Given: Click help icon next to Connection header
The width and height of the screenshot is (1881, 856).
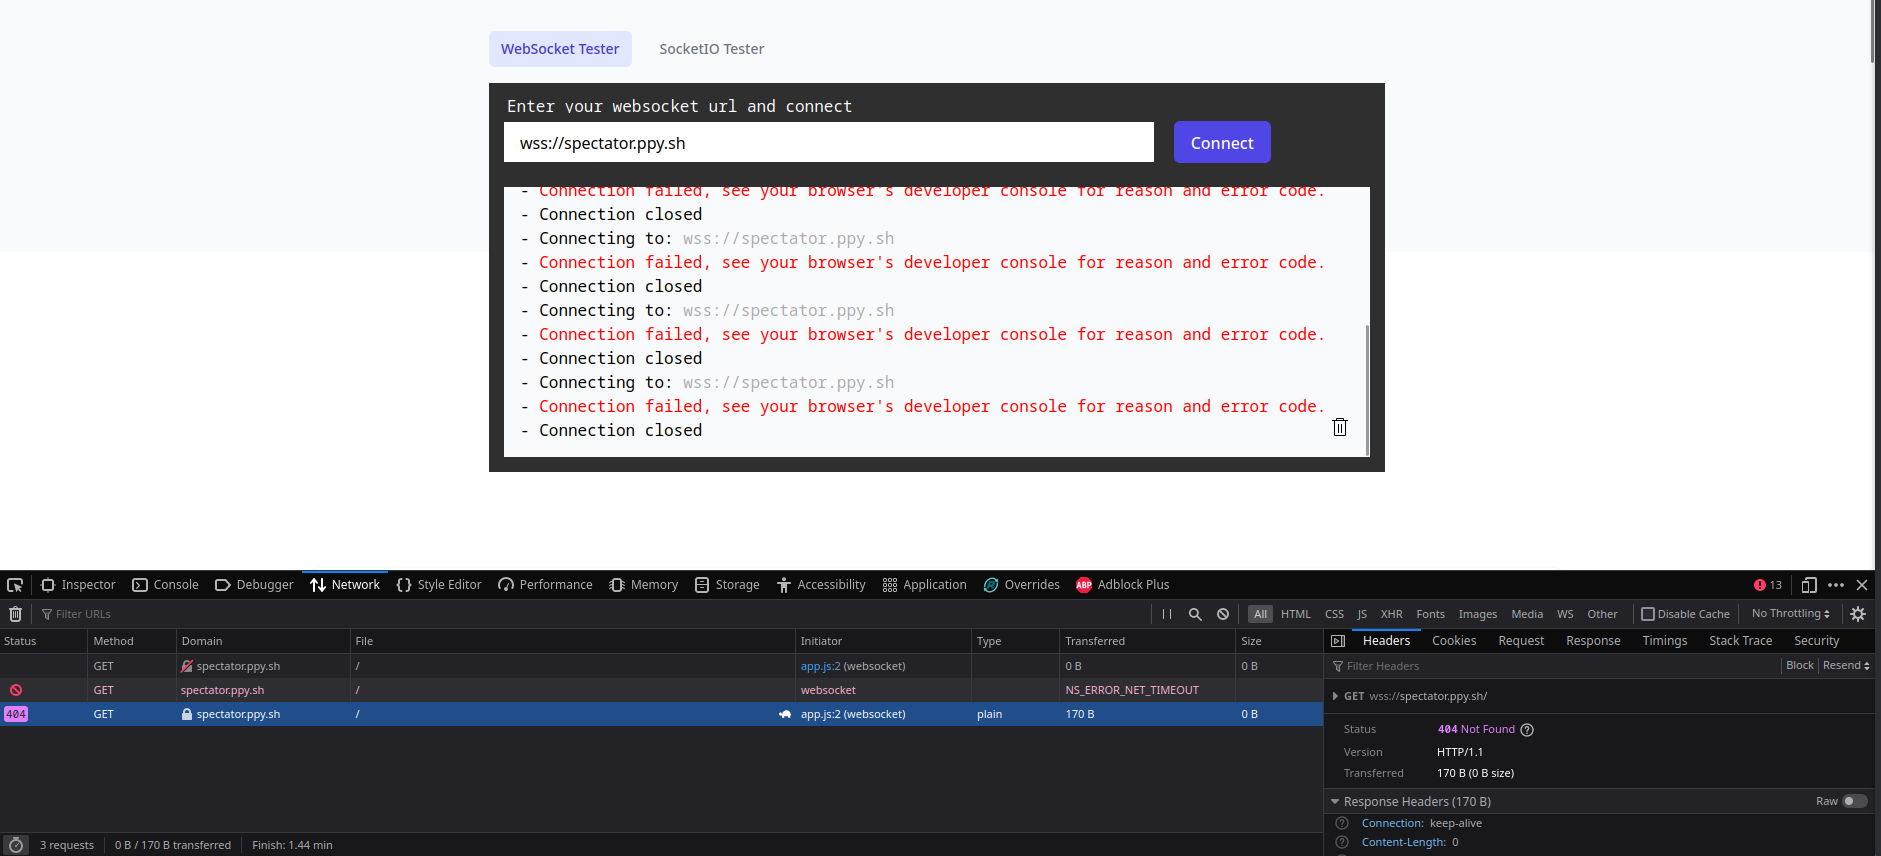Looking at the screenshot, I should pyautogui.click(x=1342, y=823).
